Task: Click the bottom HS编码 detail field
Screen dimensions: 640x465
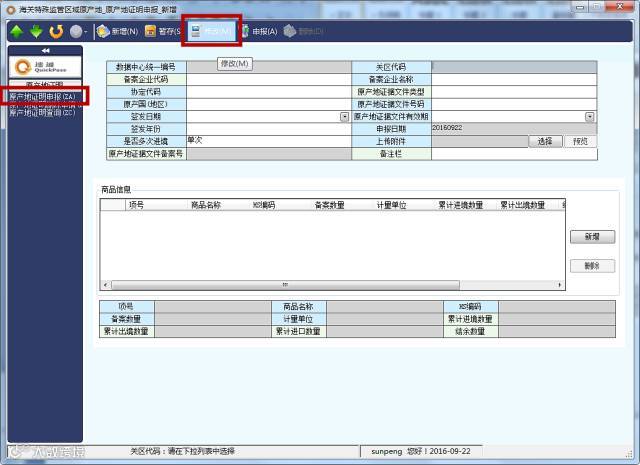Action: 557,307
